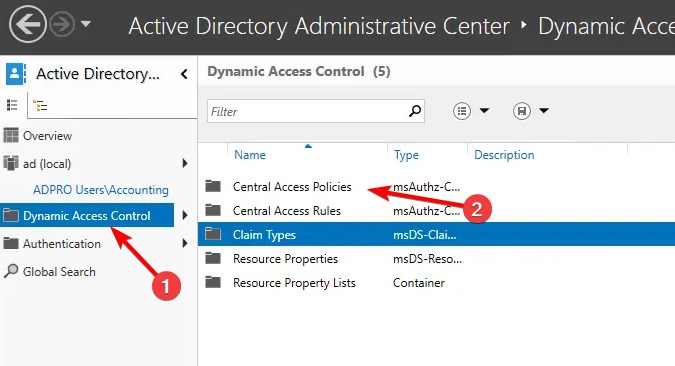Click the Central Access Policies folder icon
This screenshot has width=675, height=366.
click(213, 186)
